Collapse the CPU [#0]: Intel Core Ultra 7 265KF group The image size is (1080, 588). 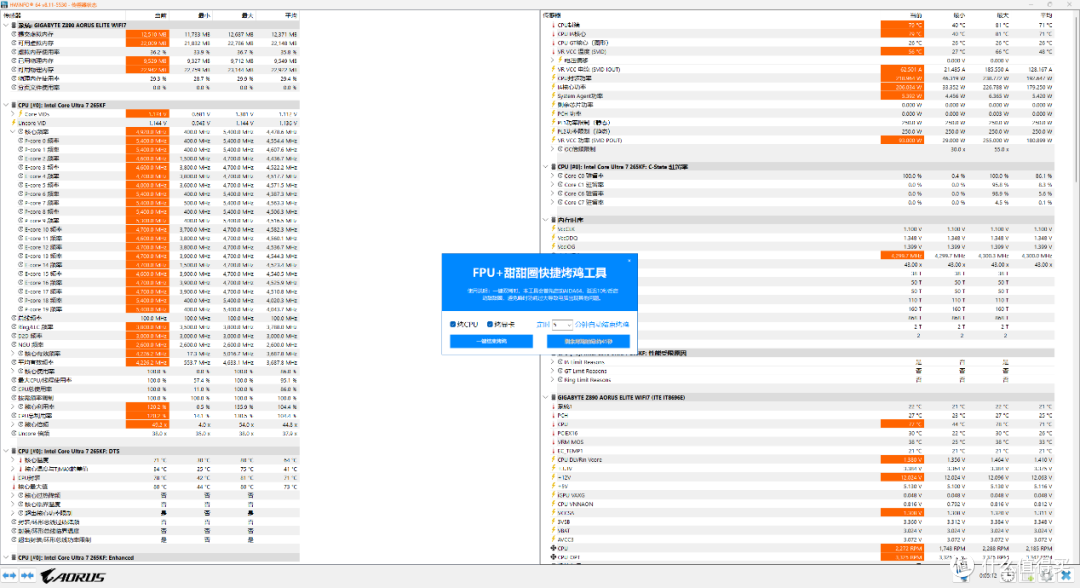(x=6, y=105)
